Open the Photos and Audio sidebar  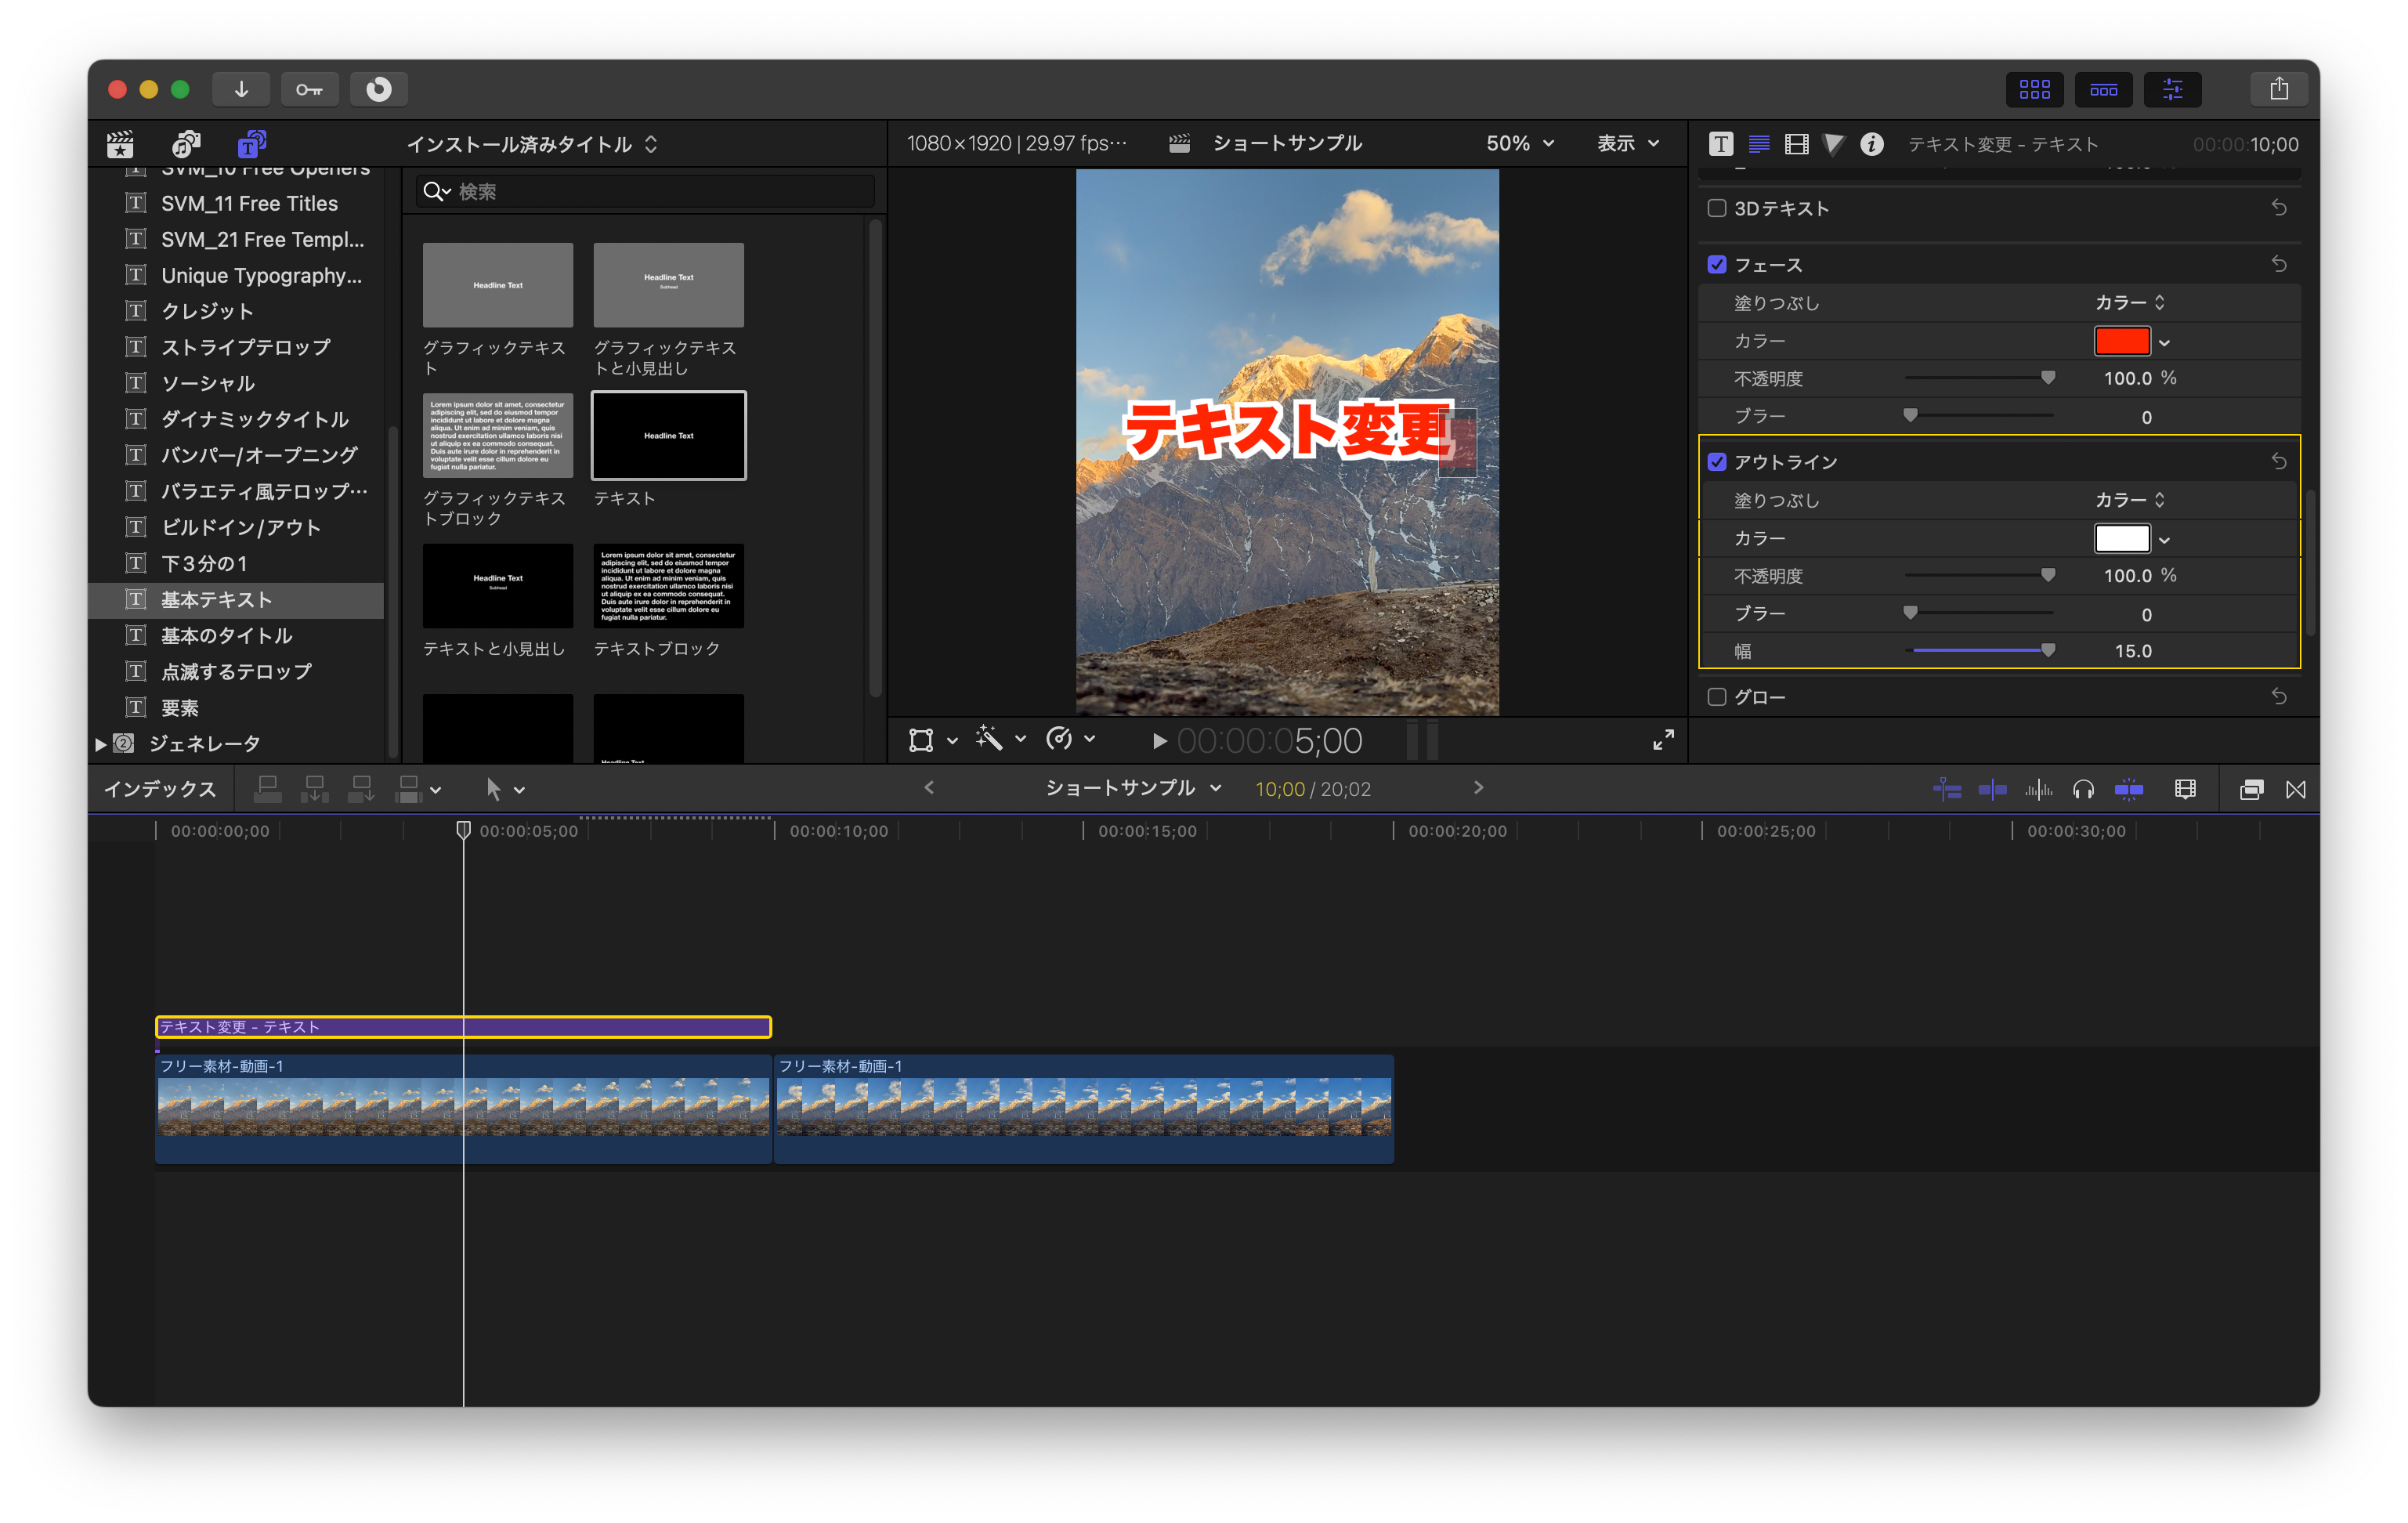[x=186, y=144]
